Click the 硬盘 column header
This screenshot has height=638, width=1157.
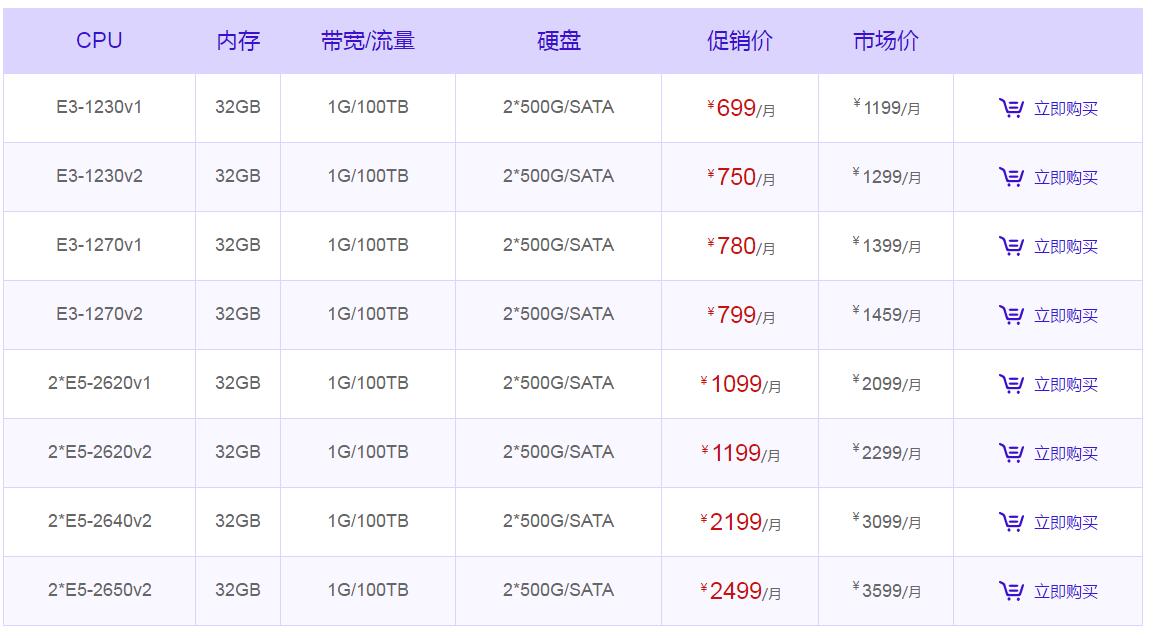[x=558, y=41]
